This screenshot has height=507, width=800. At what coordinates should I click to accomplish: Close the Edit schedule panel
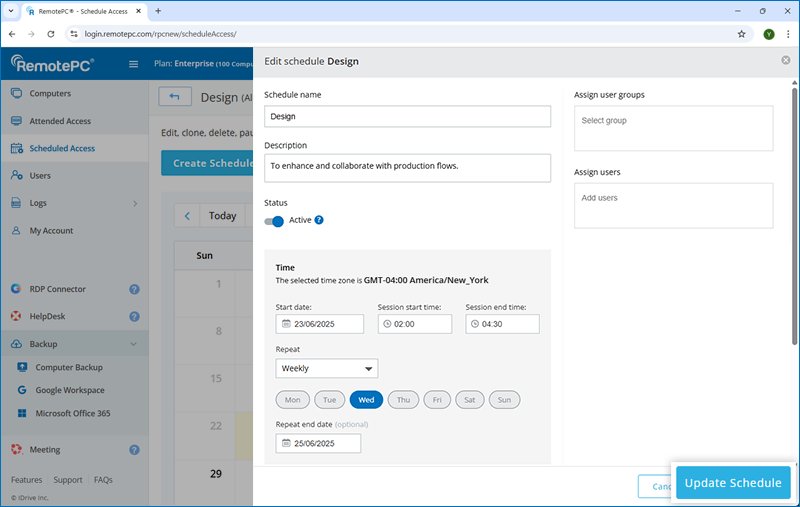pos(785,60)
